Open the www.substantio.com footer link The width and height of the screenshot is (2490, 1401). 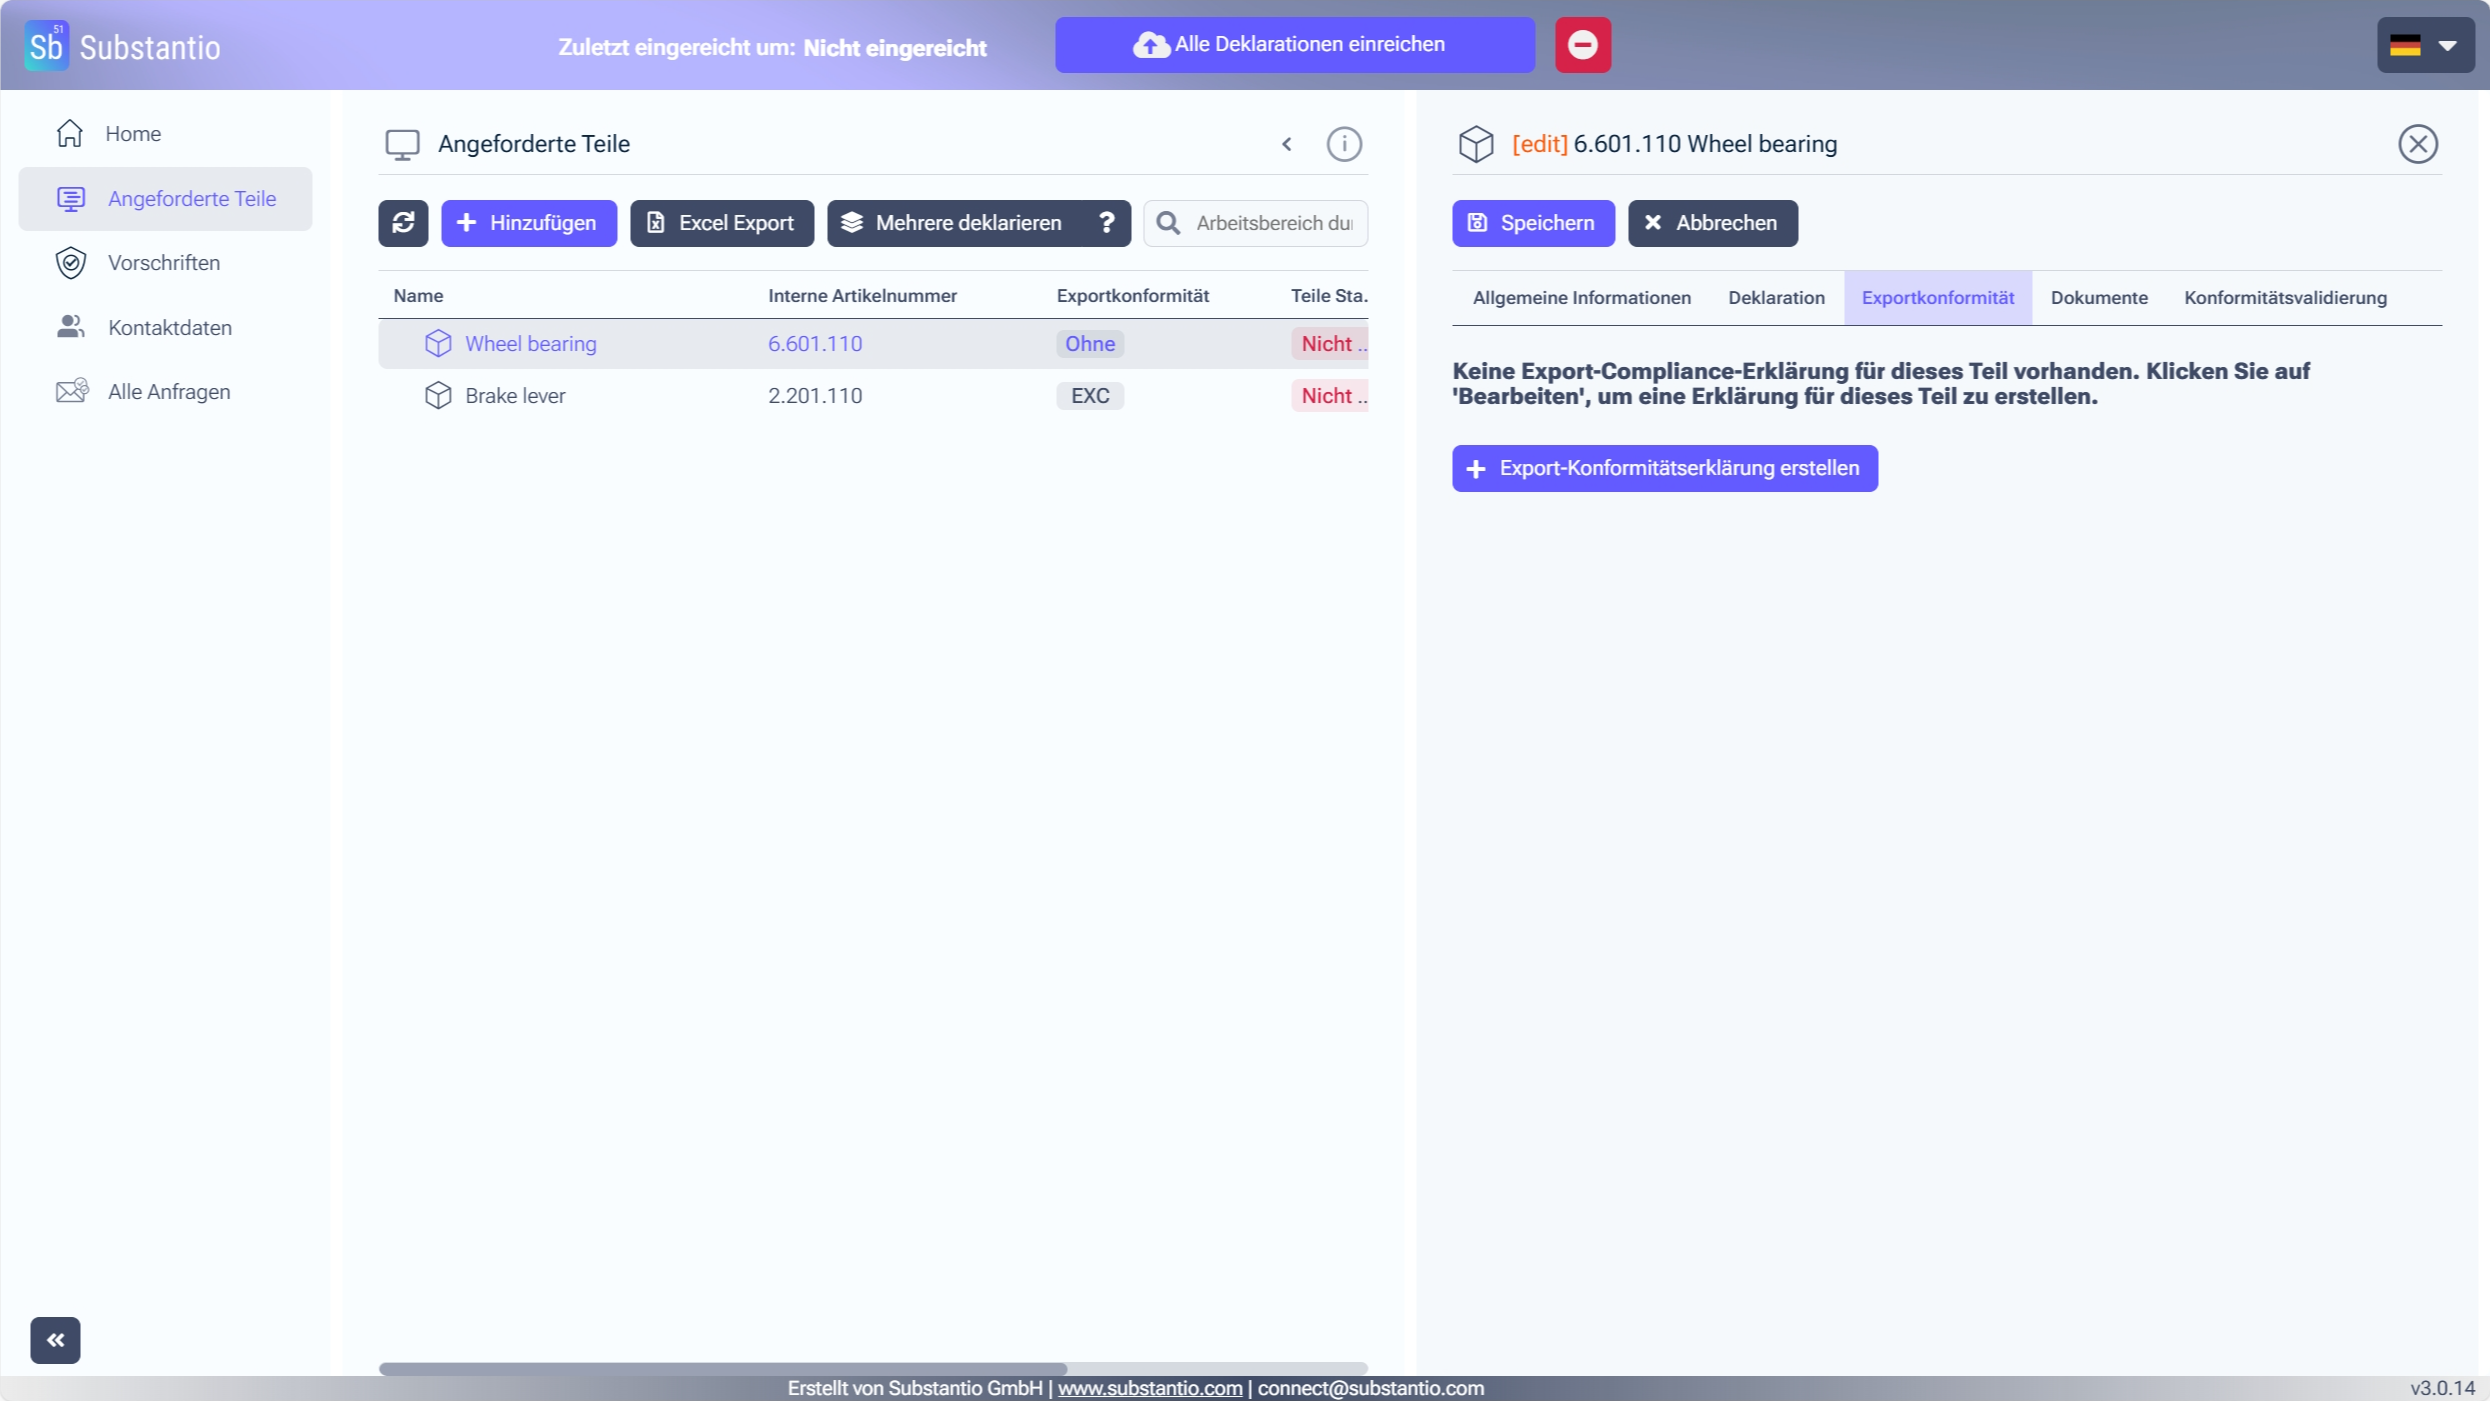pos(1150,1388)
